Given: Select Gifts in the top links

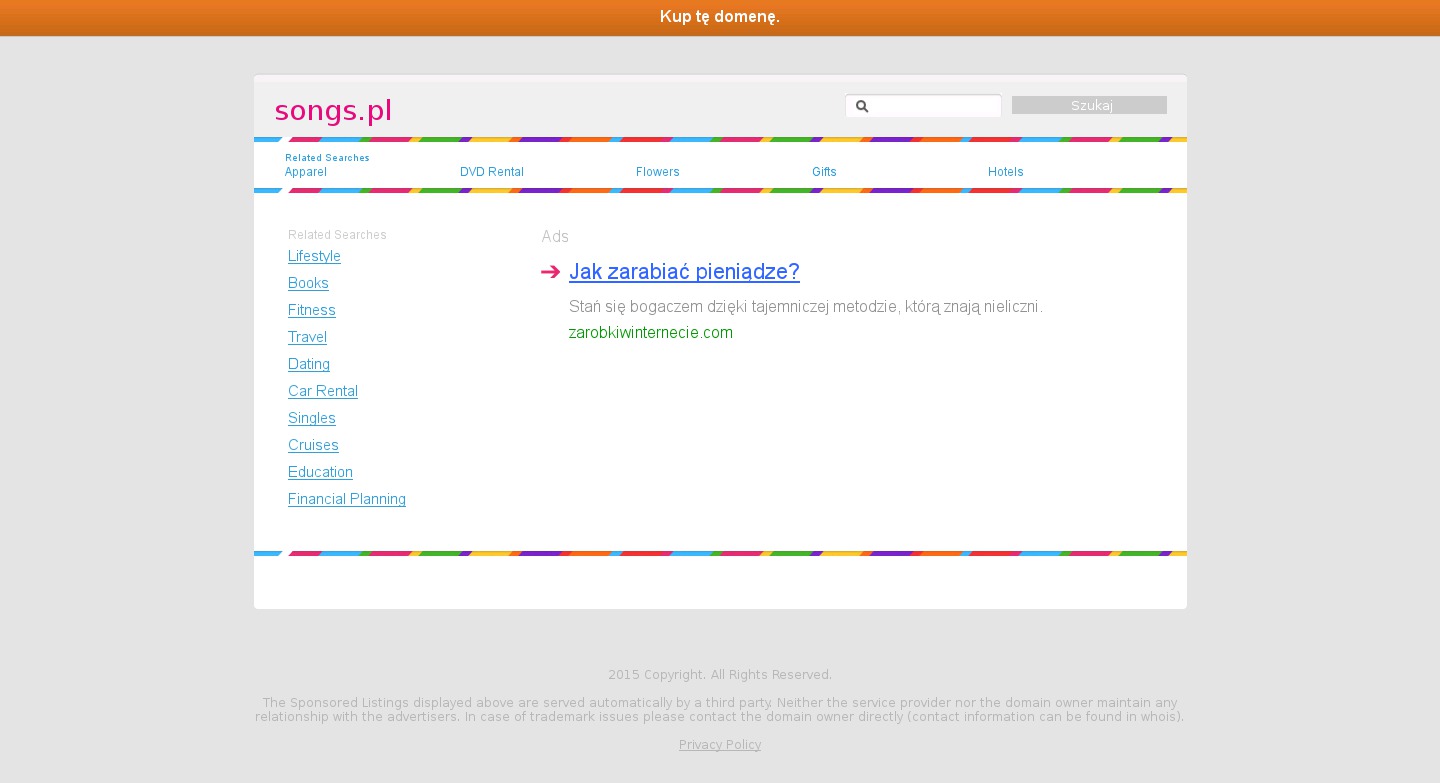Looking at the screenshot, I should 824,172.
